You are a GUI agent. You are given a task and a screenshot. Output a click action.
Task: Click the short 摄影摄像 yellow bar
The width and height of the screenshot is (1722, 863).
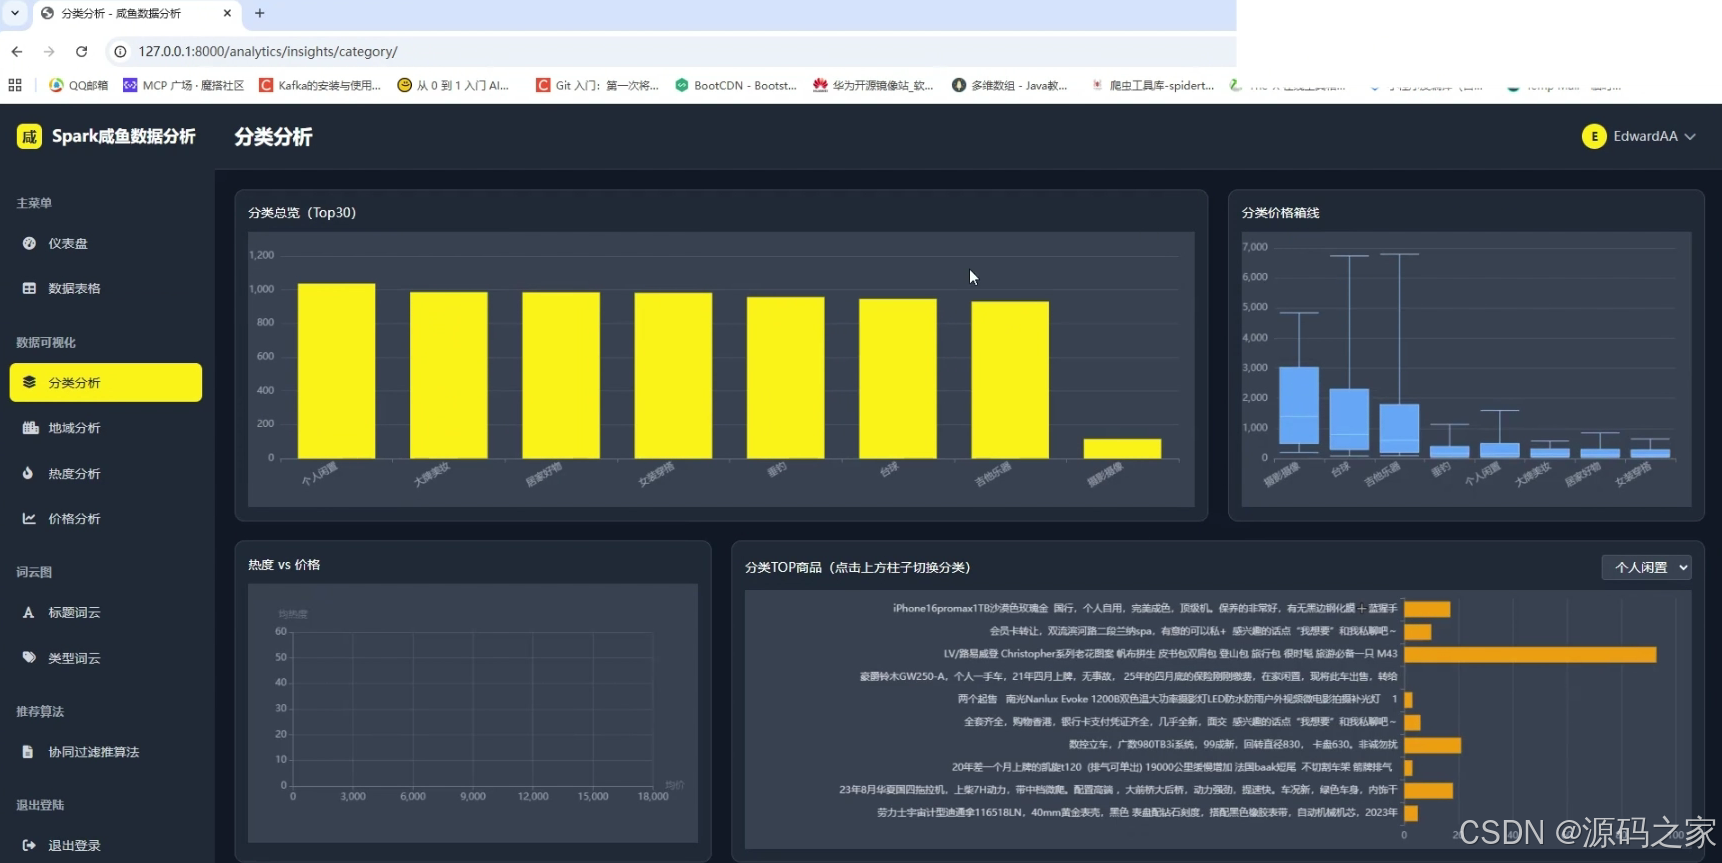point(1122,449)
